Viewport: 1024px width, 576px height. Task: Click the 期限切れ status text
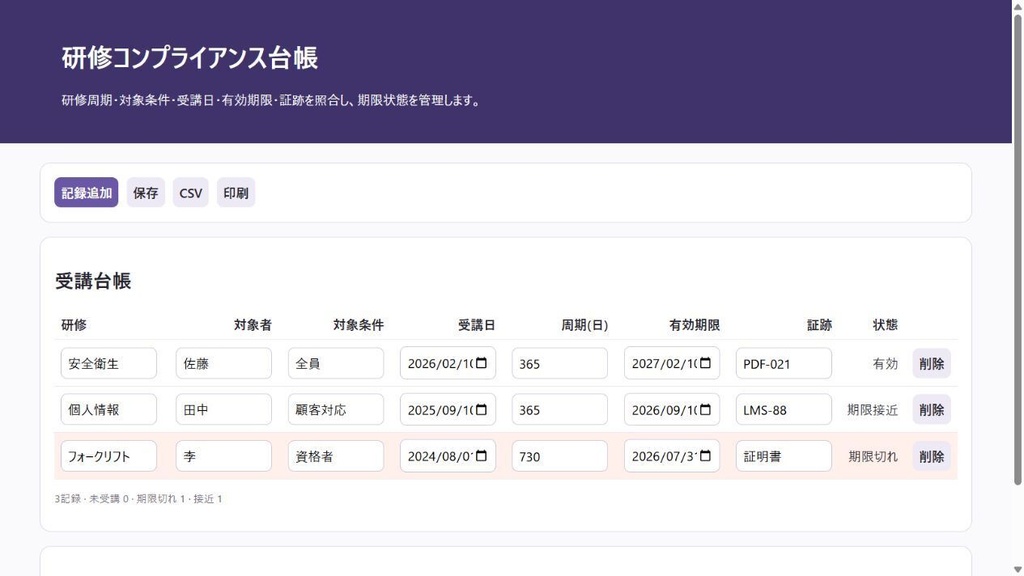[873, 456]
